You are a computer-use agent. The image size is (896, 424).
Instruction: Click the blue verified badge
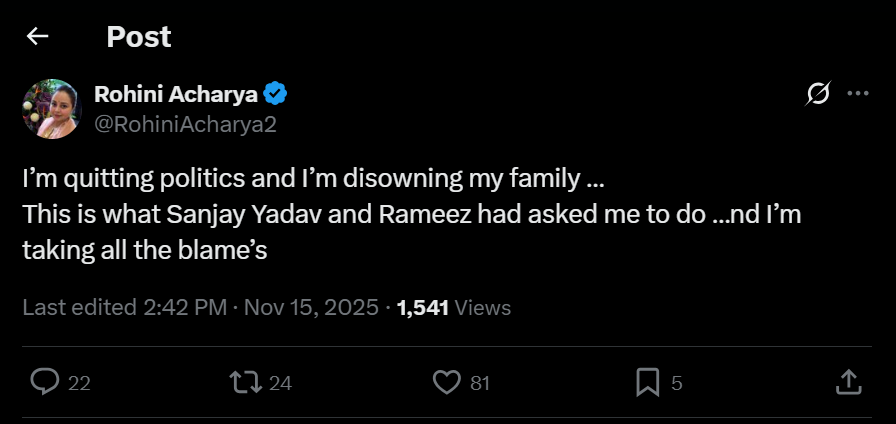(276, 94)
